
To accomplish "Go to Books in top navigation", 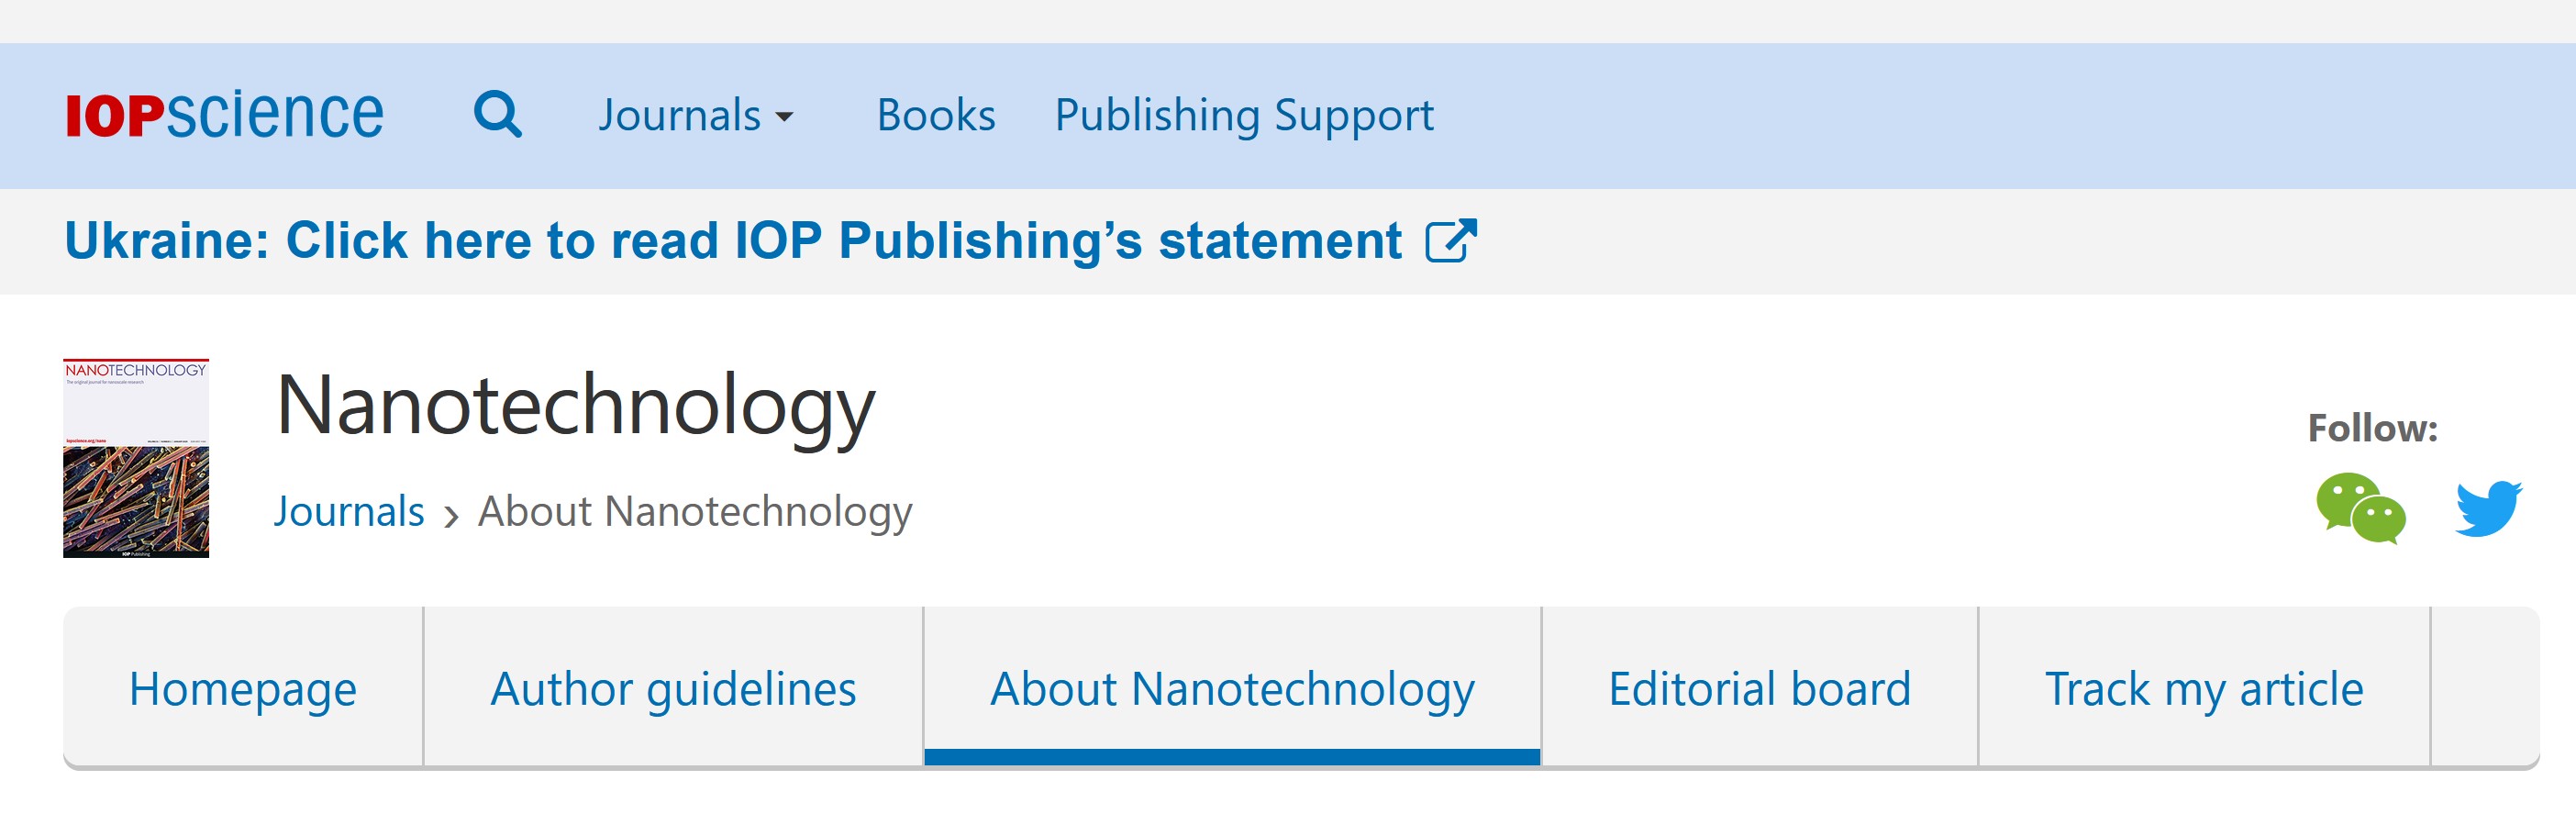I will tap(935, 116).
